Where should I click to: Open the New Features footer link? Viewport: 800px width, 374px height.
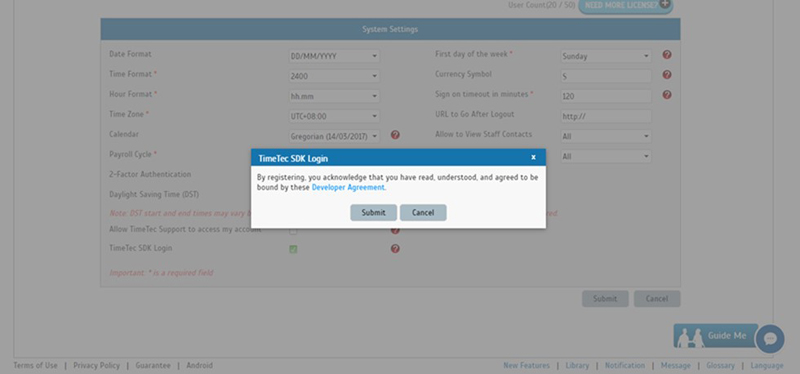[527, 365]
